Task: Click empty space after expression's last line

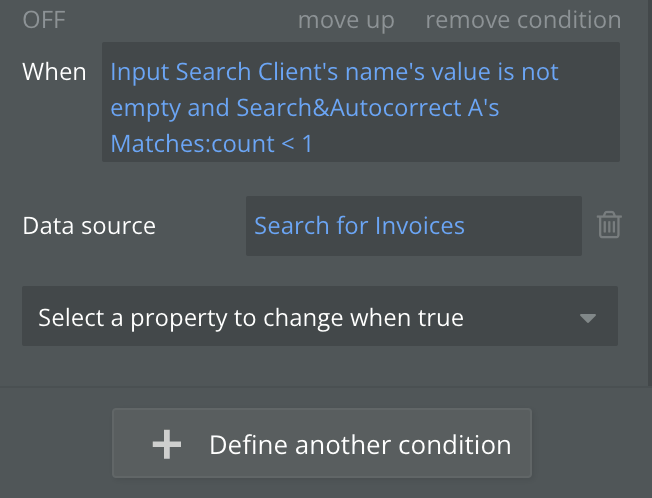Action: pyautogui.click(x=460, y=144)
